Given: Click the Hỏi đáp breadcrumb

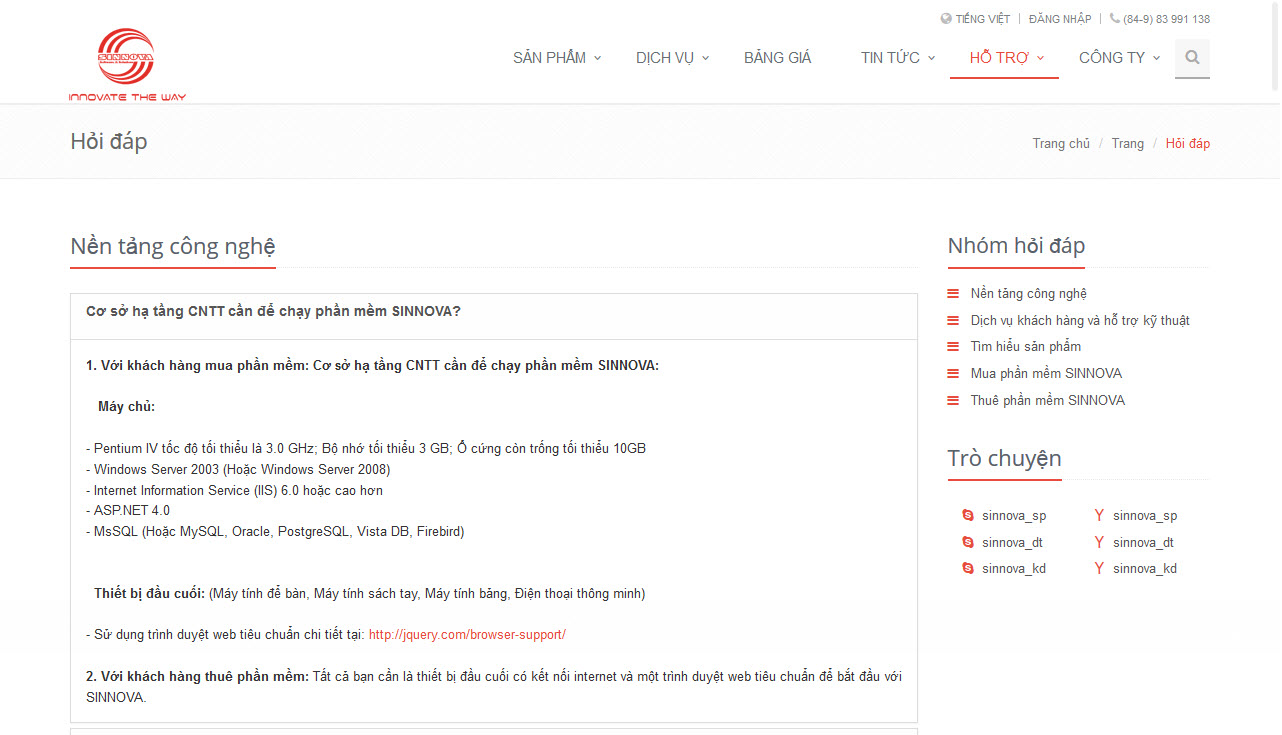Looking at the screenshot, I should point(1188,143).
